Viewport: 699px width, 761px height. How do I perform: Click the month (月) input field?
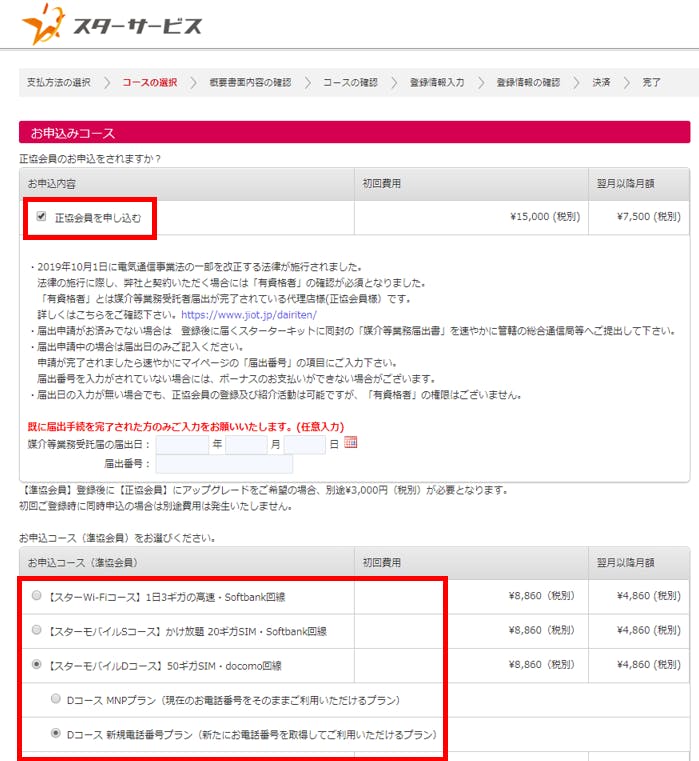[245, 445]
